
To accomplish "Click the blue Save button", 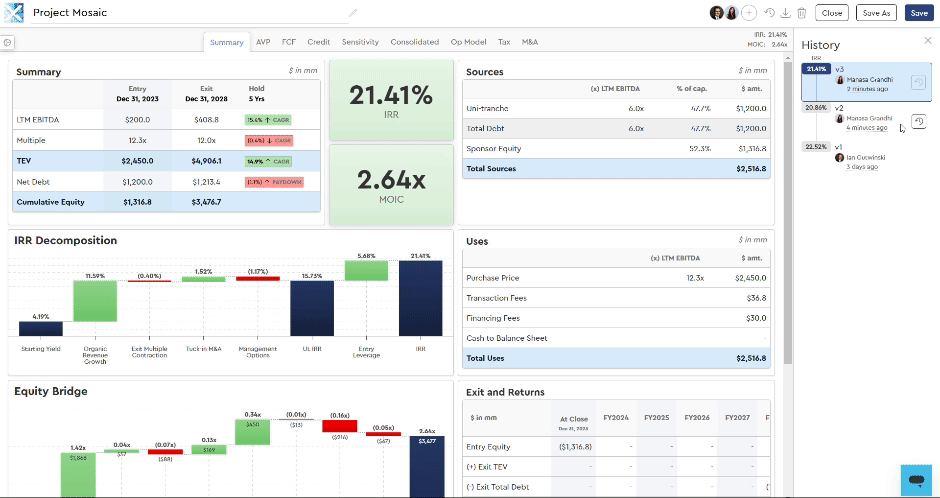I will tap(917, 13).
